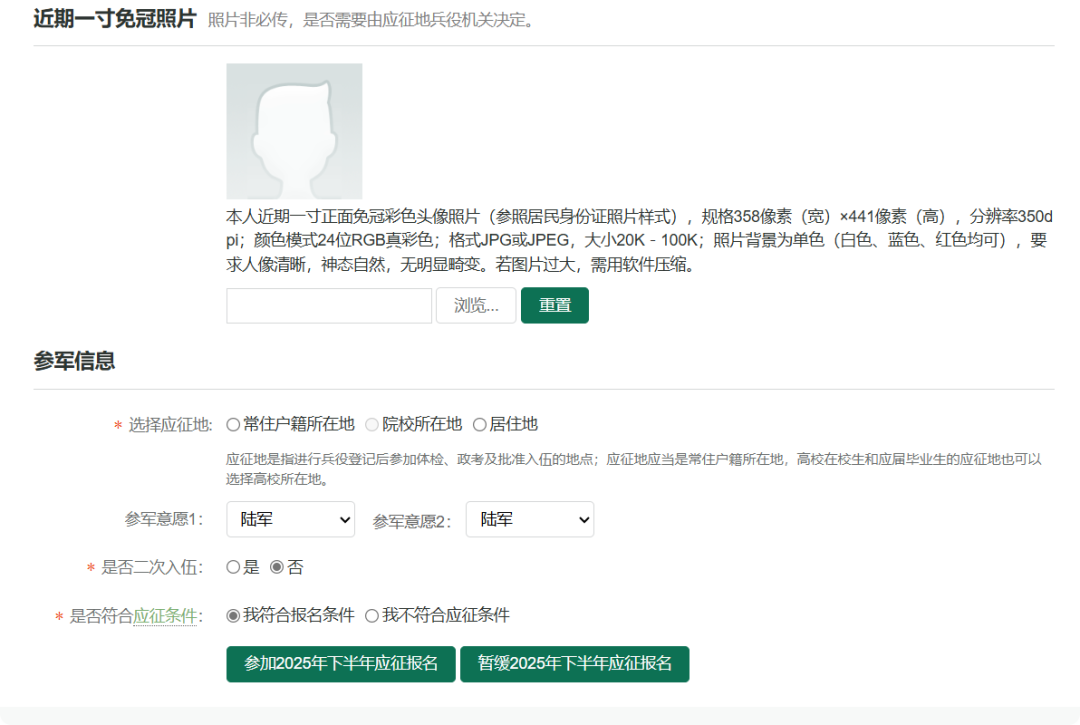1080x725 pixels.
Task: Click the photo file path input field
Action: 329,306
